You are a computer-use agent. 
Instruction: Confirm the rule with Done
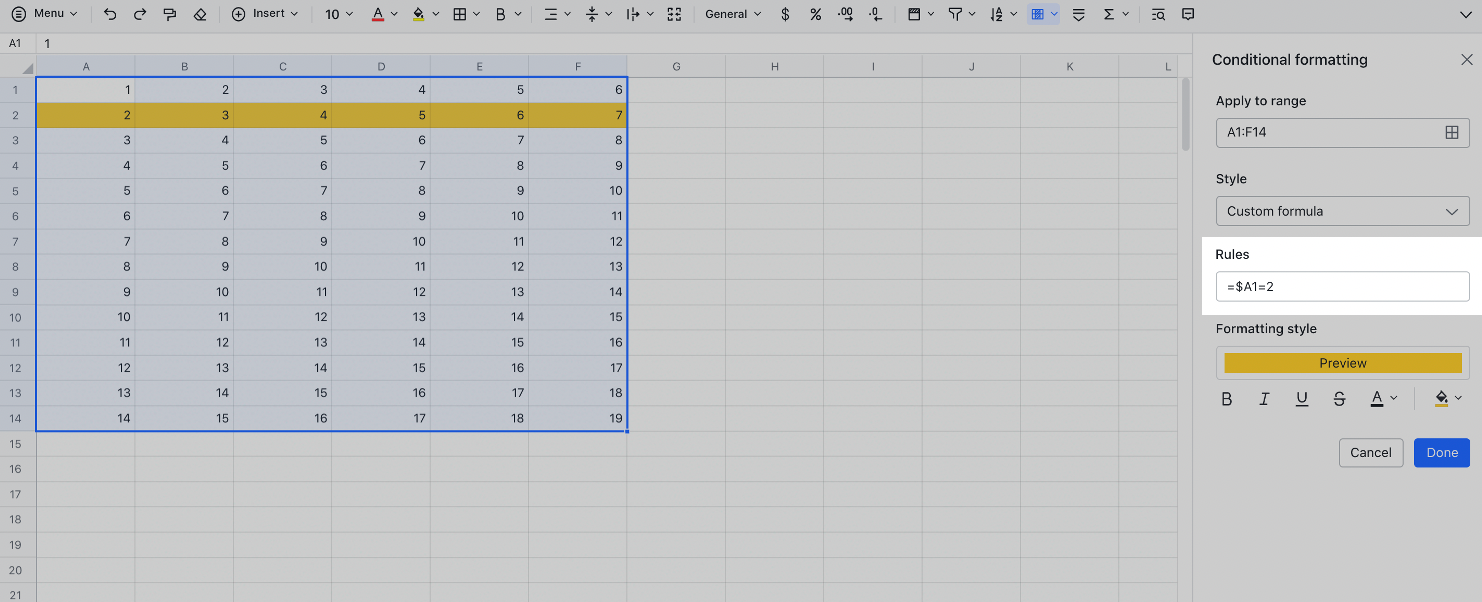(x=1441, y=452)
